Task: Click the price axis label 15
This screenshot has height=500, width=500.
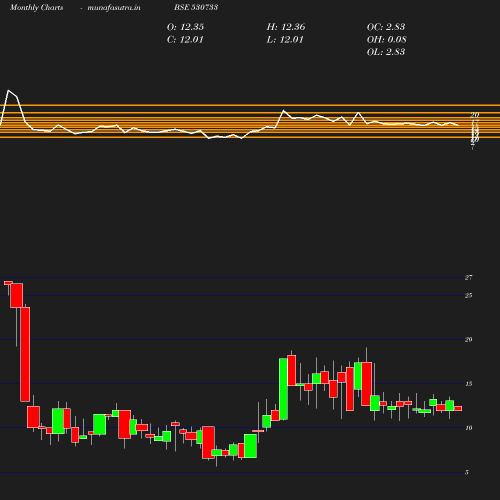Action: 469,384
